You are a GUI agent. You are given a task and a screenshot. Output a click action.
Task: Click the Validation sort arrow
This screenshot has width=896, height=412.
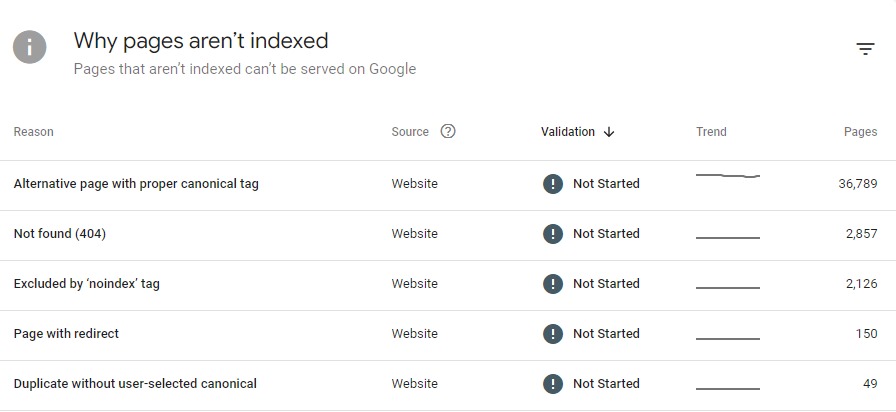[x=609, y=132]
